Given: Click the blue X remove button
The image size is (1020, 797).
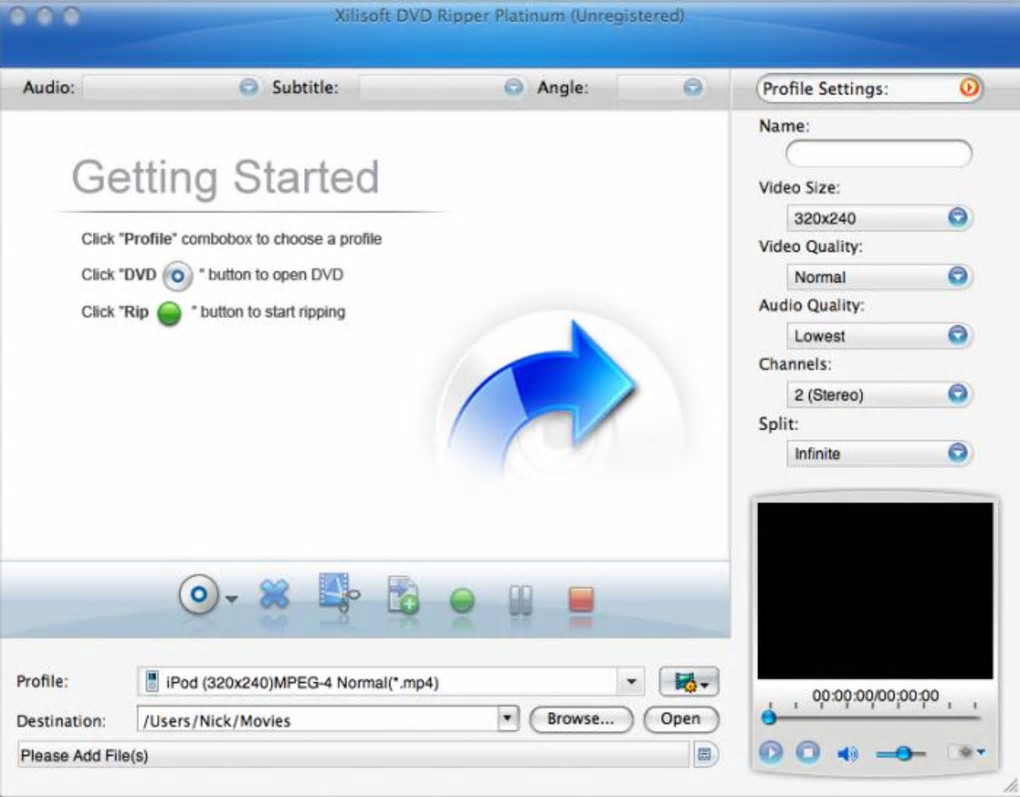Looking at the screenshot, I should [274, 594].
